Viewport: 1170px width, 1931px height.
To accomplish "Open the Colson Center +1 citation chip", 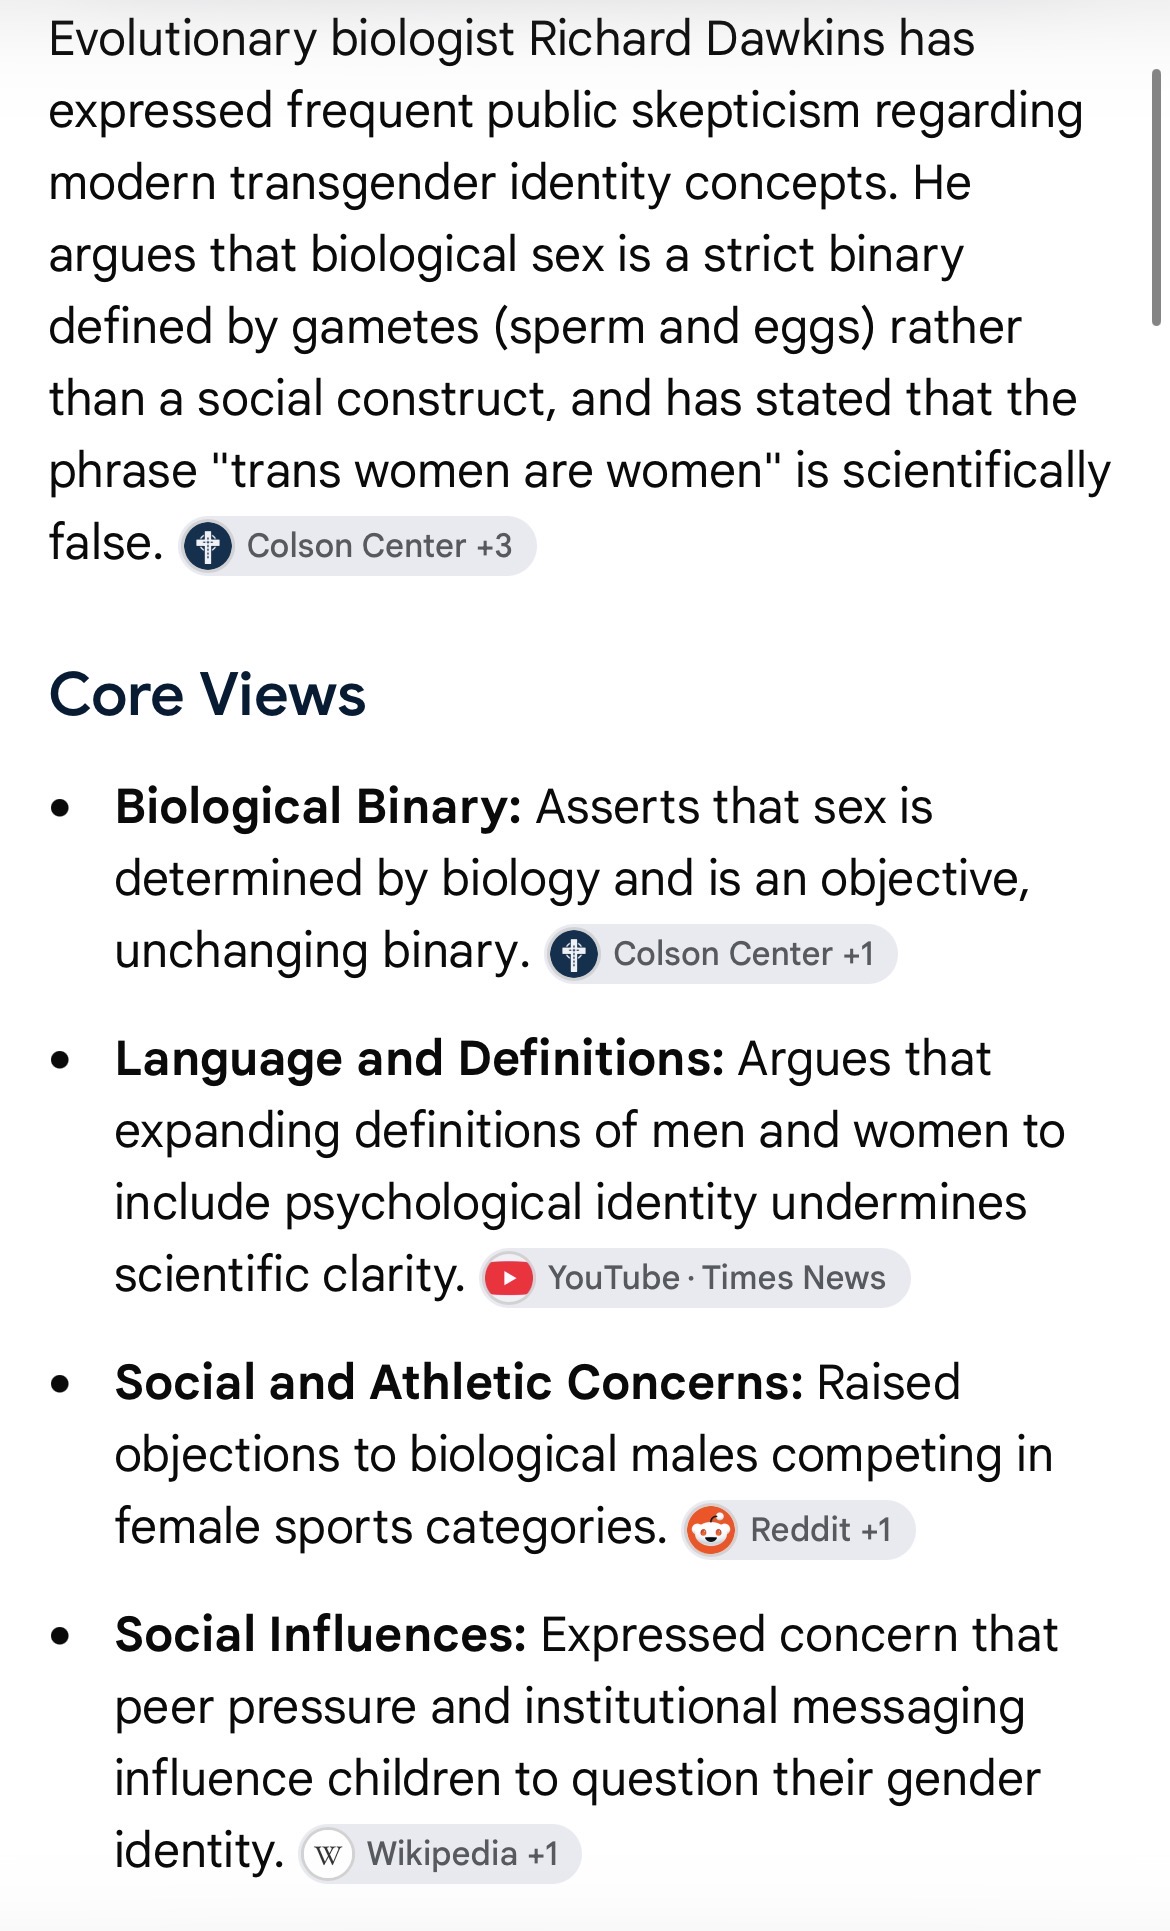I will (x=721, y=954).
